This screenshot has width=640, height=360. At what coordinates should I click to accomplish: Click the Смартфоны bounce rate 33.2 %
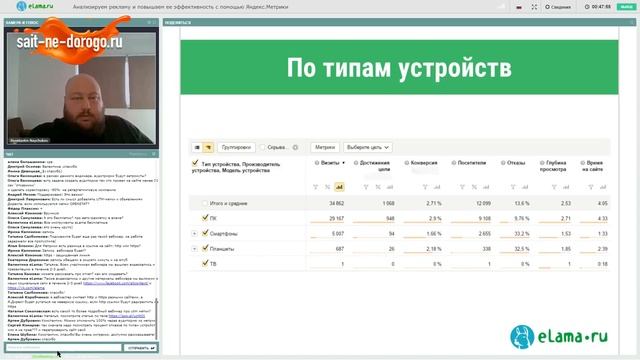(x=522, y=233)
